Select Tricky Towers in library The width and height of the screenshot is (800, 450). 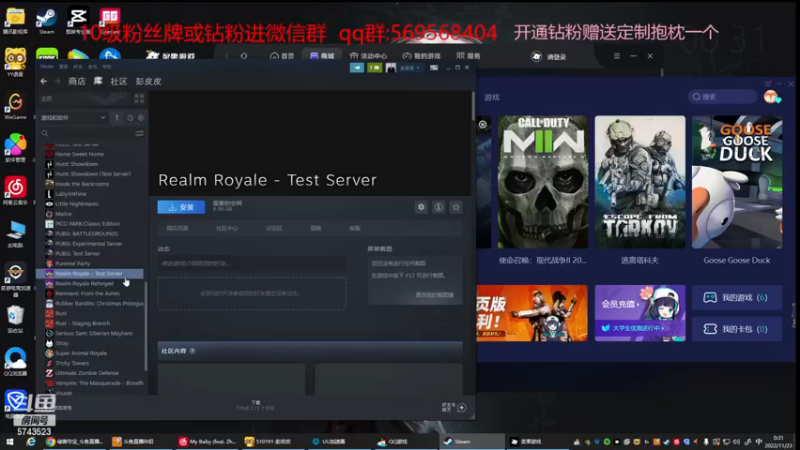tap(72, 363)
